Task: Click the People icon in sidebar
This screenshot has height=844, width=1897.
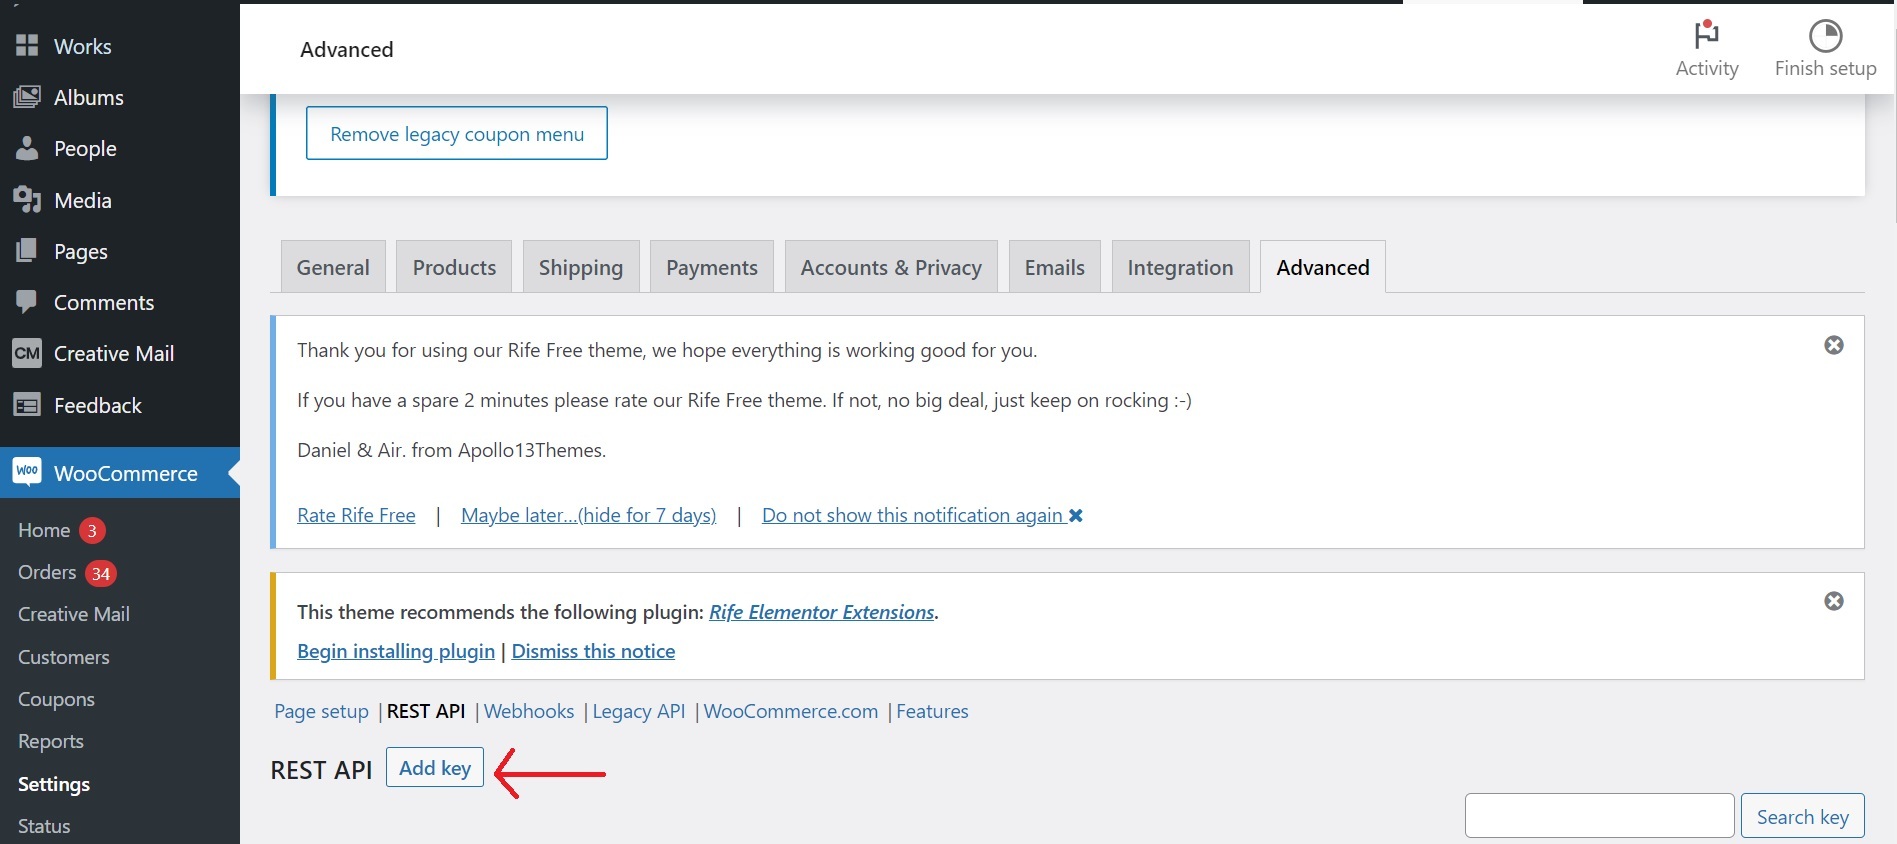Action: (x=27, y=148)
